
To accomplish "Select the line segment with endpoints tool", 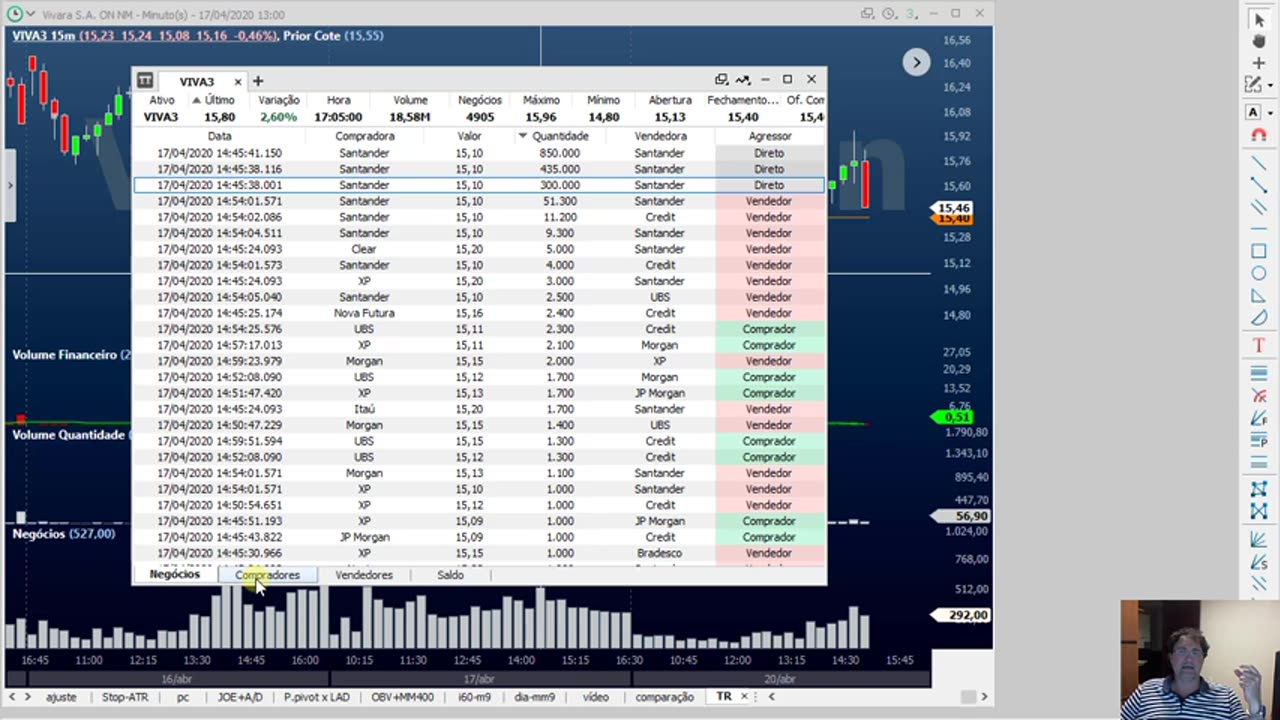I will (1259, 185).
